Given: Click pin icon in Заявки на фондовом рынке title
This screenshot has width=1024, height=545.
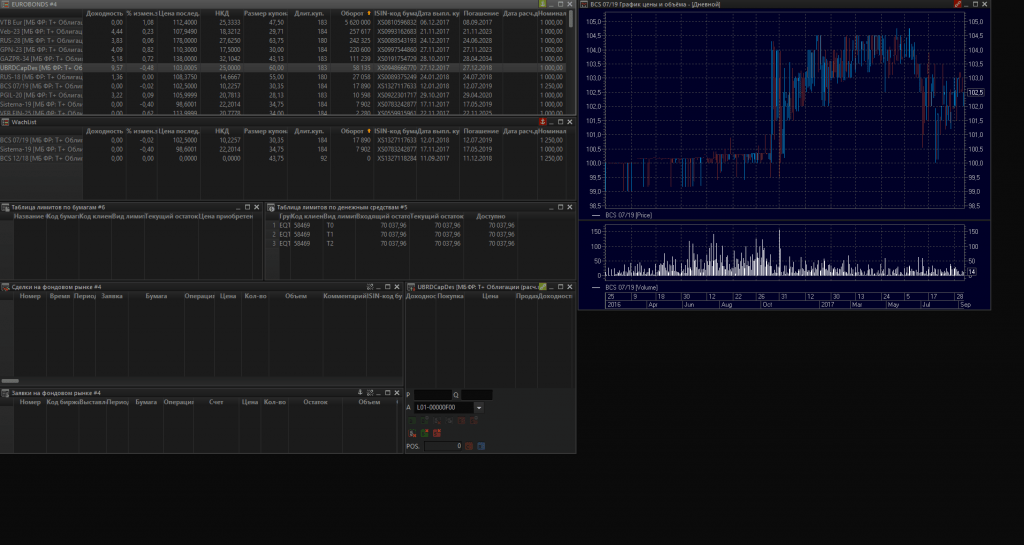Looking at the screenshot, I should click(360, 393).
